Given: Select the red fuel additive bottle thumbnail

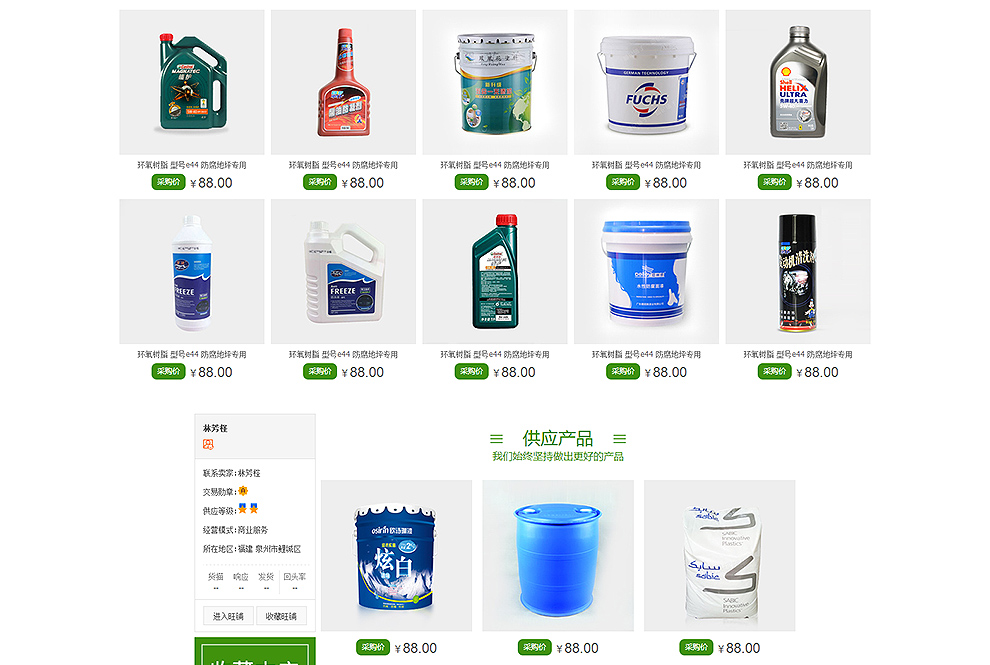Looking at the screenshot, I should coord(343,82).
